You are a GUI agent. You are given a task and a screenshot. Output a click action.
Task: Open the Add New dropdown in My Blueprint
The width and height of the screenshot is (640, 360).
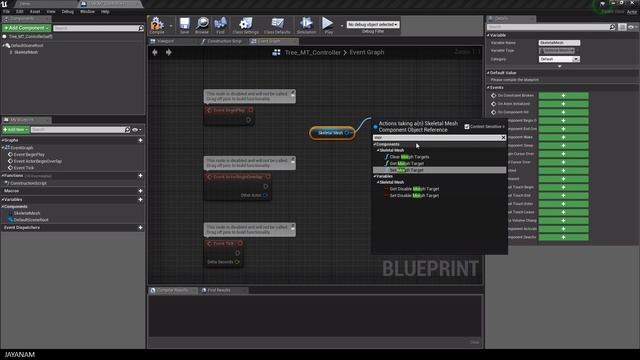click(16, 129)
